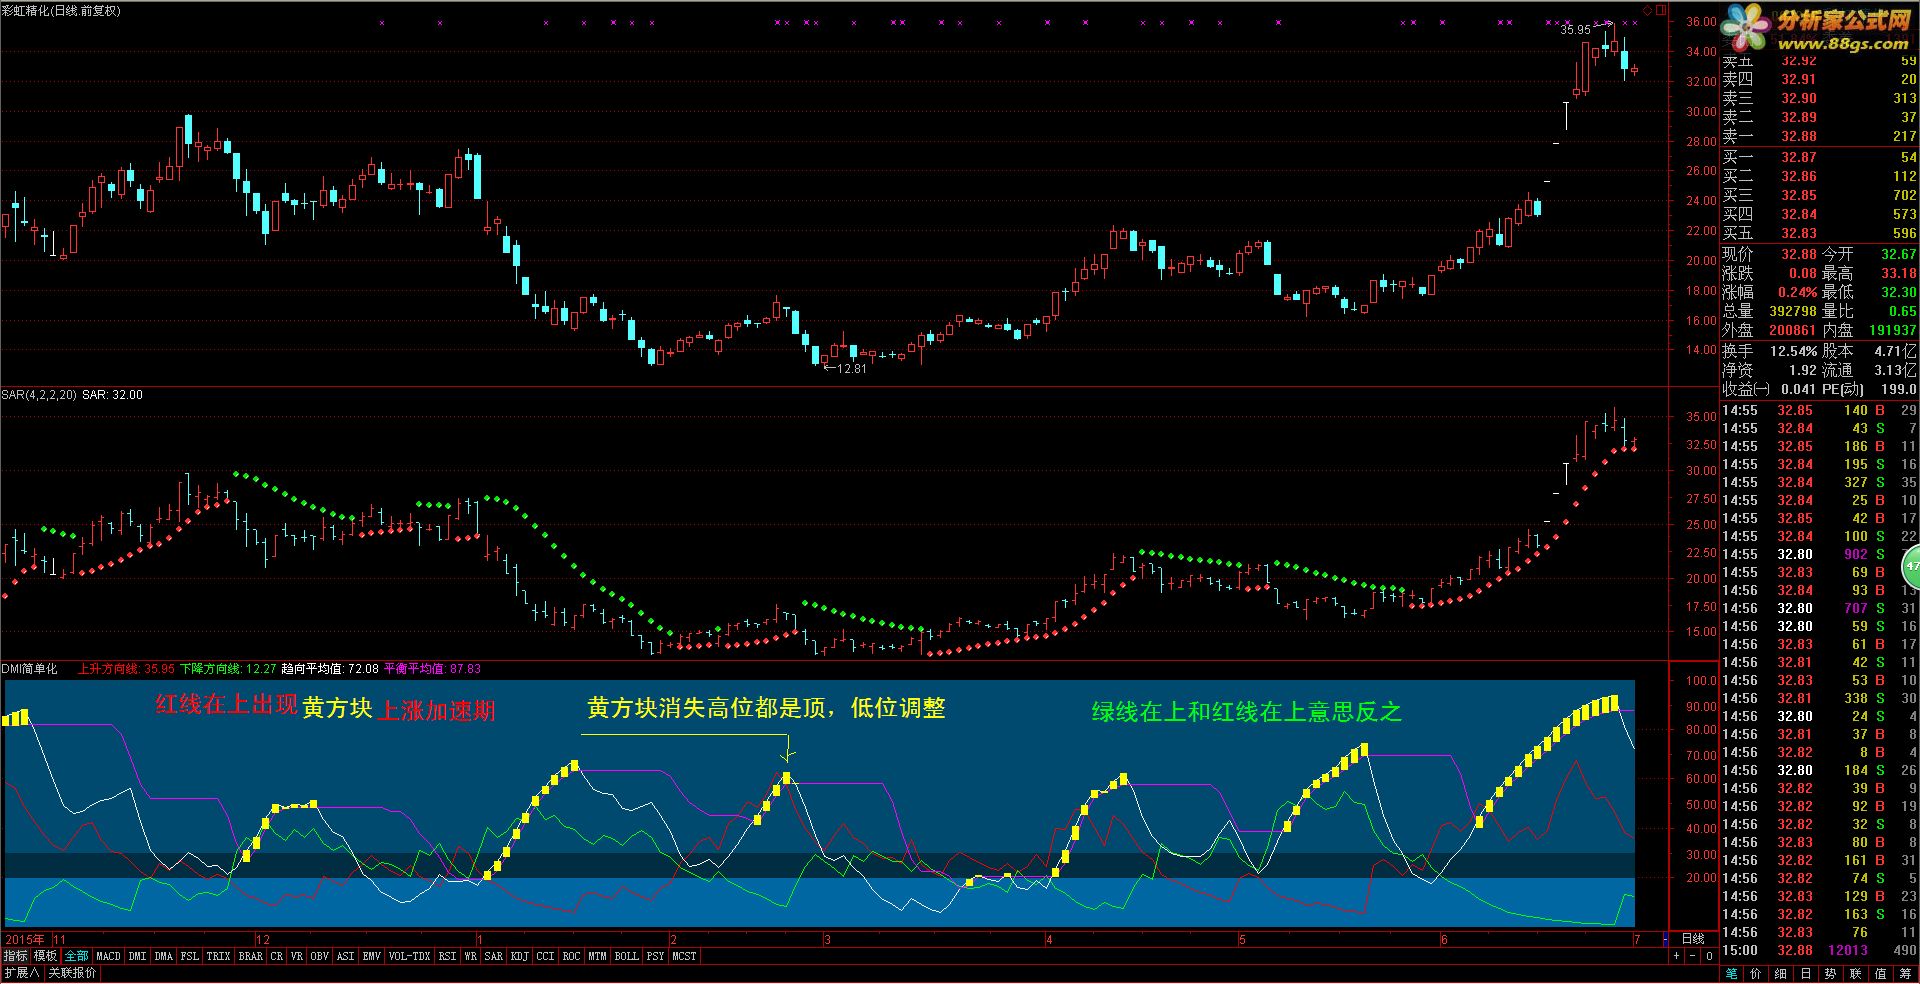The height and width of the screenshot is (984, 1920).
Task: Switch to the 价 price tab
Action: (1757, 973)
